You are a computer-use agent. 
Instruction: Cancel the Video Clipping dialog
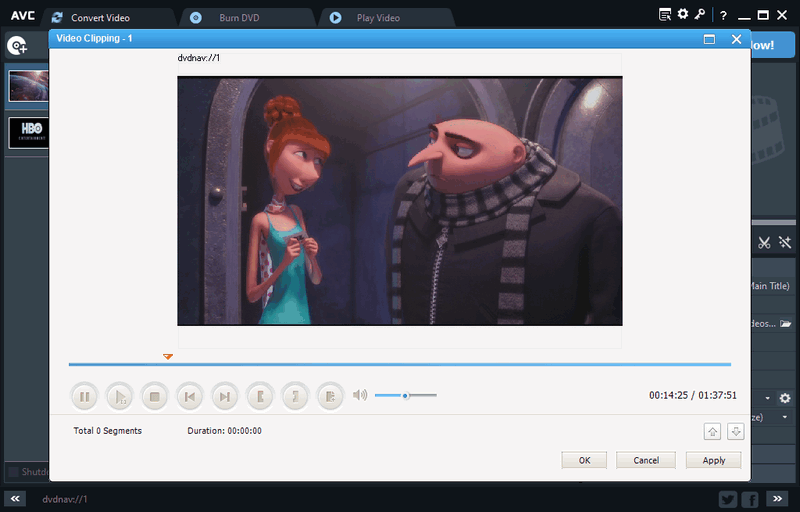tap(646, 460)
